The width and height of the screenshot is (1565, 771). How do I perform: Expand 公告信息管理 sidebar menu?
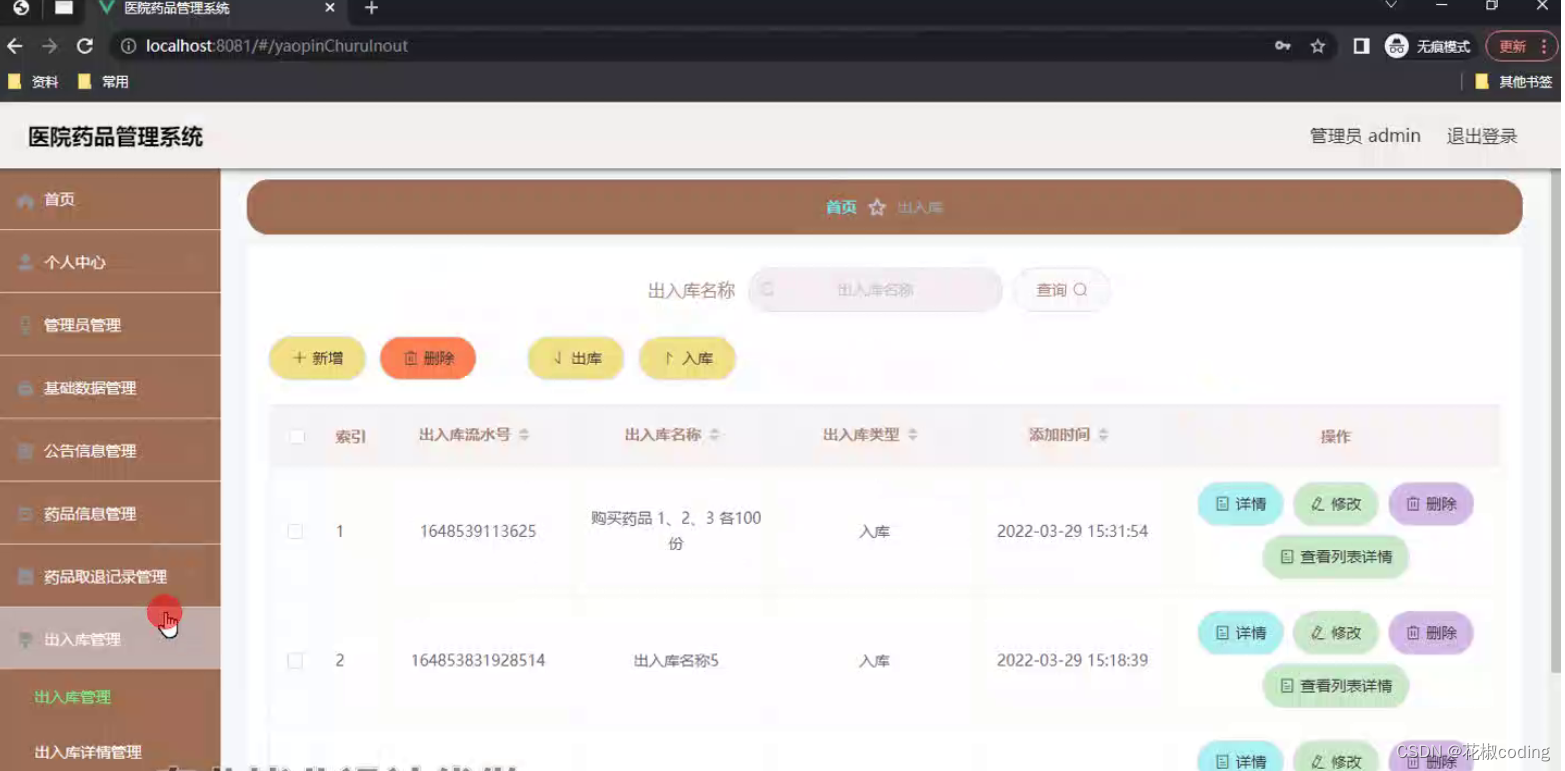click(x=110, y=451)
